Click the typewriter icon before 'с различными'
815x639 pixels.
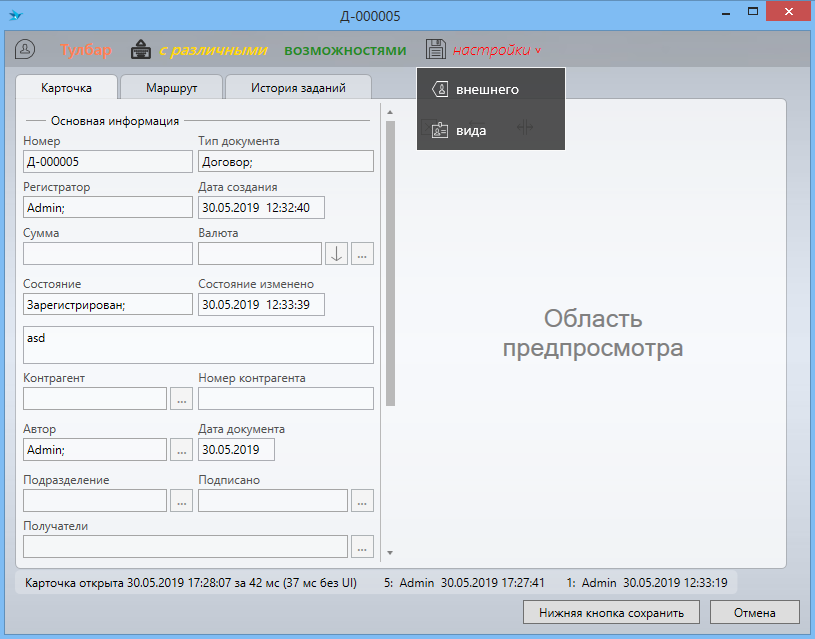point(143,50)
